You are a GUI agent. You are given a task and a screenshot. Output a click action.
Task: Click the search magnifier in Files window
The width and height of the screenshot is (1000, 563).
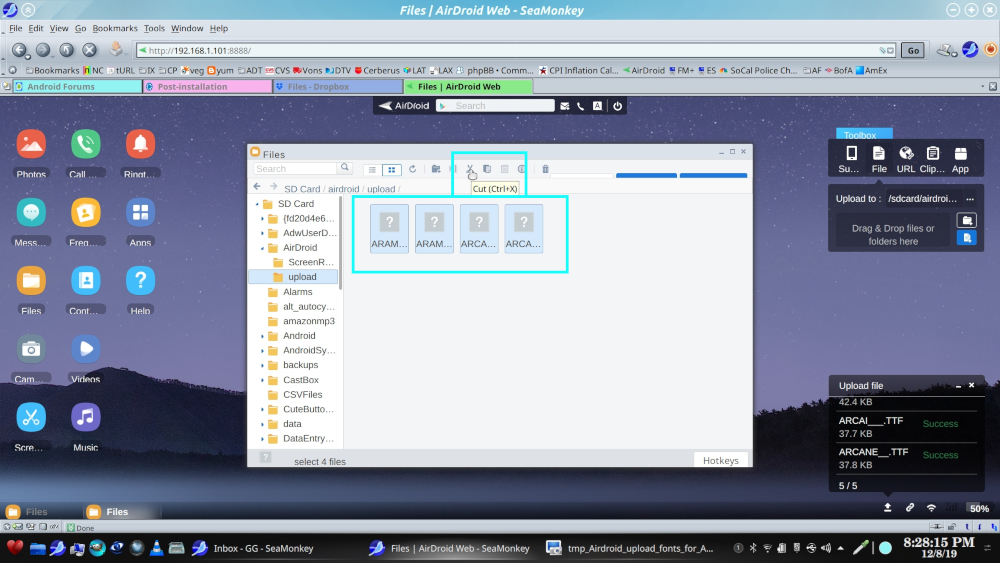pyautogui.click(x=344, y=168)
